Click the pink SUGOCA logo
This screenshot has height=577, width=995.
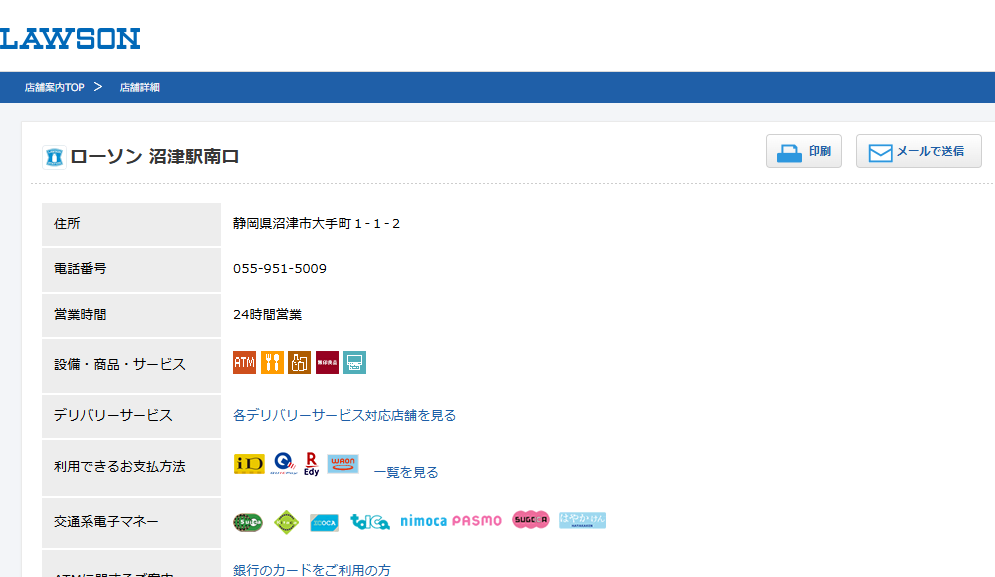tap(531, 520)
